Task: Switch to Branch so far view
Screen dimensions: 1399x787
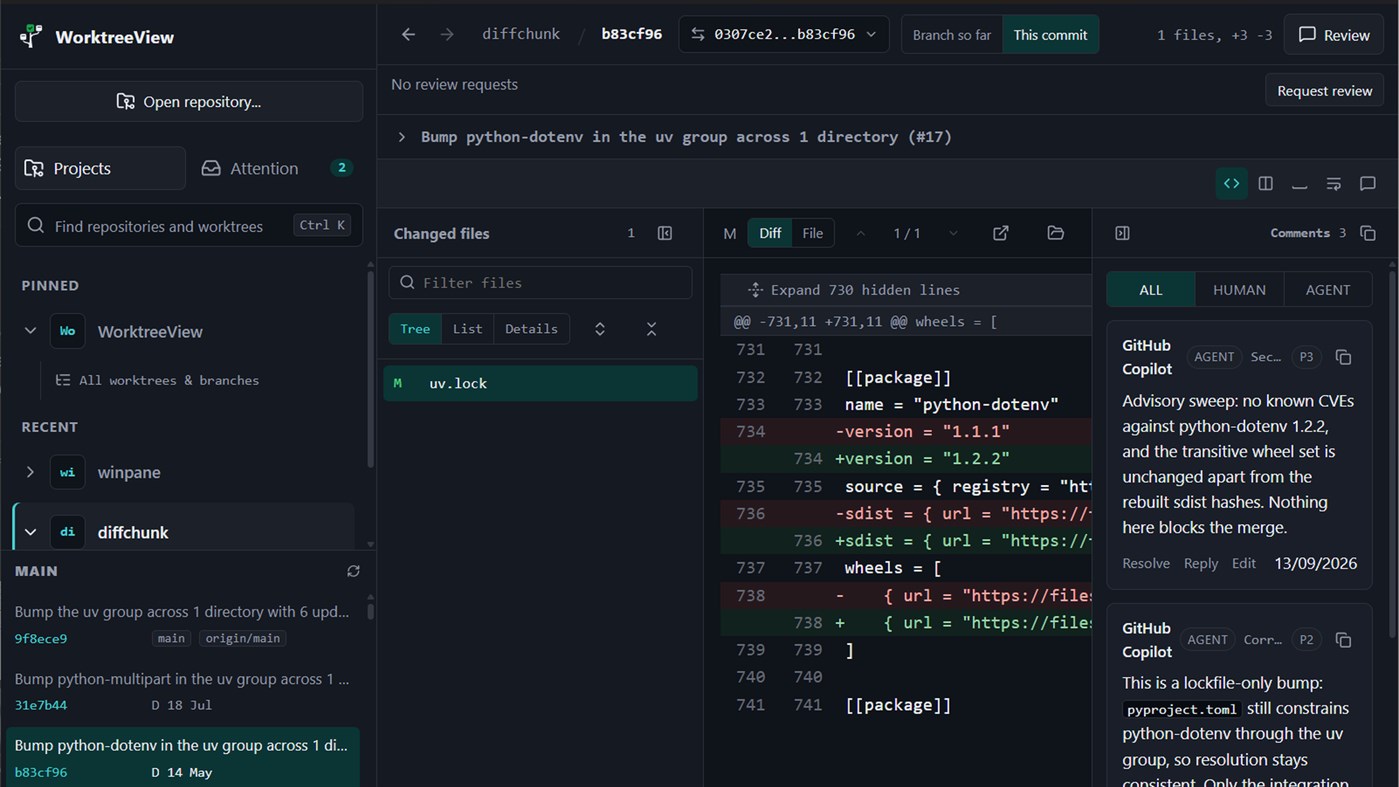Action: click(951, 34)
